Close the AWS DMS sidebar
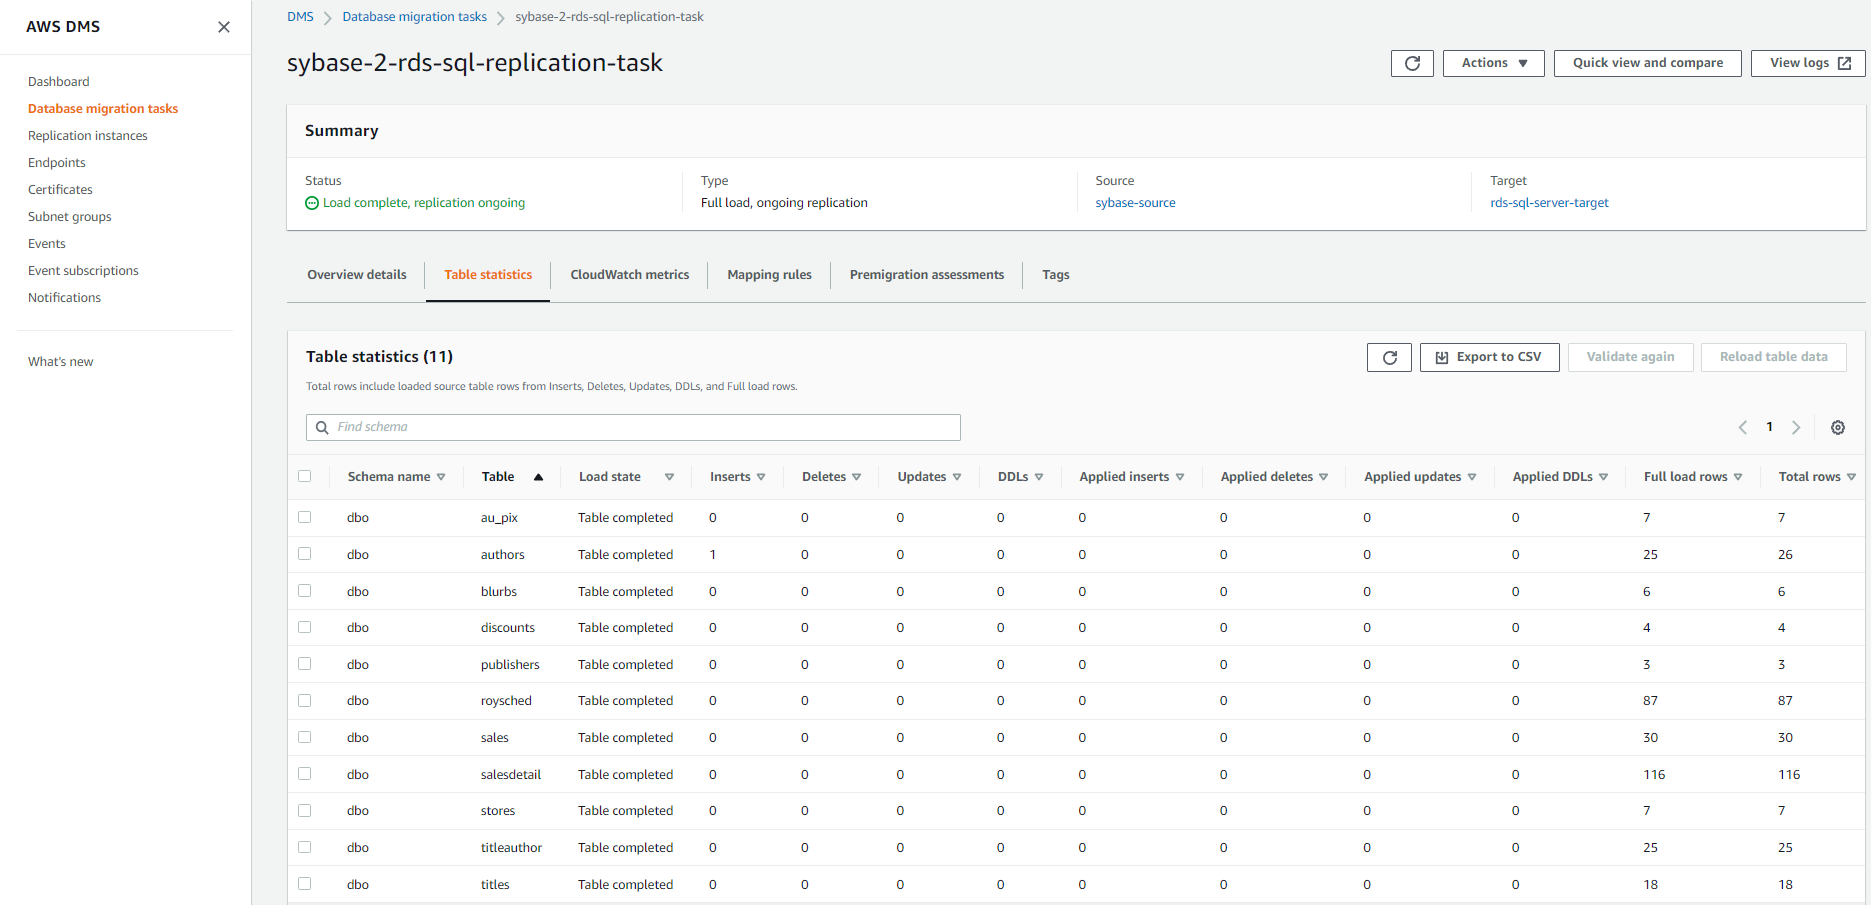 click(224, 27)
